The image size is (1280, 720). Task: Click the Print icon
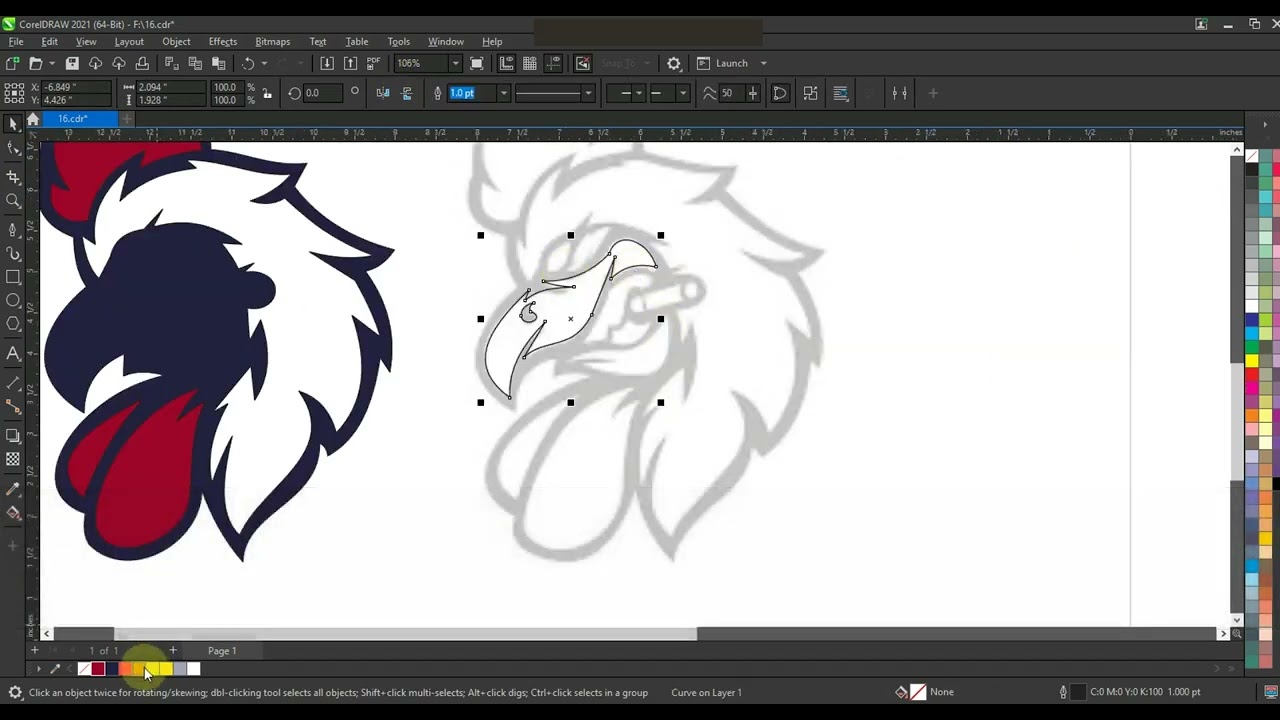[x=141, y=63]
